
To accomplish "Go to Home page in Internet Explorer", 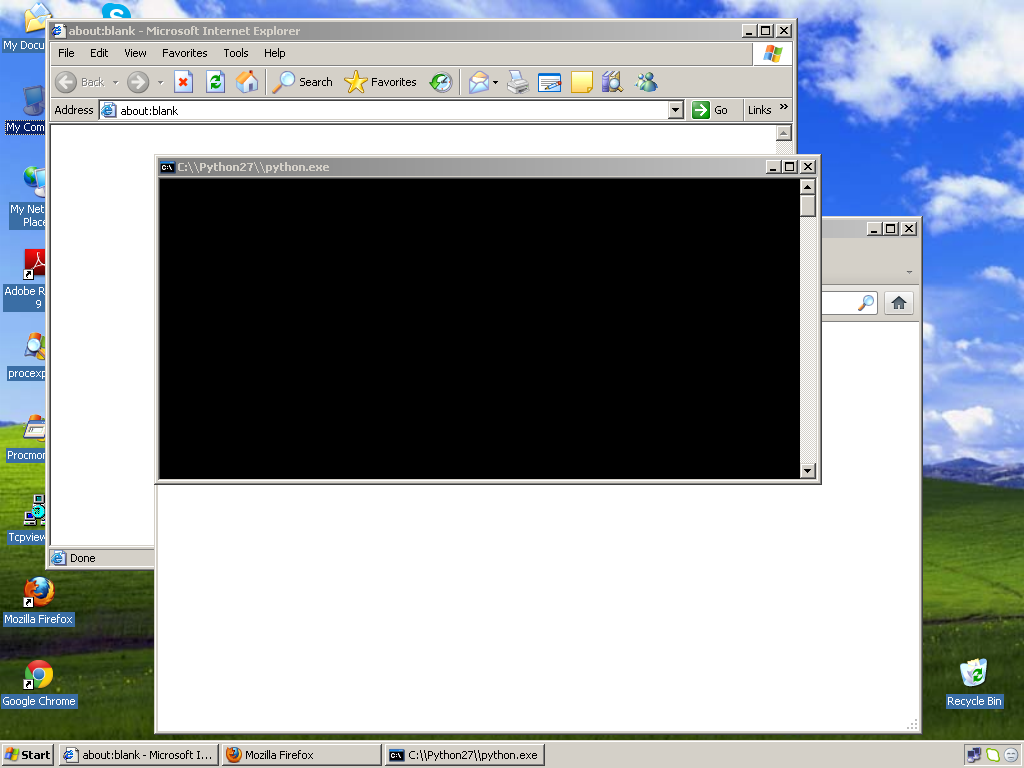I will (x=247, y=82).
